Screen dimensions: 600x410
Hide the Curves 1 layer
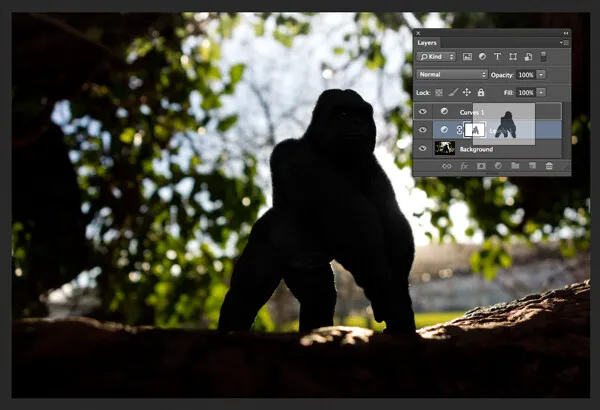422,111
